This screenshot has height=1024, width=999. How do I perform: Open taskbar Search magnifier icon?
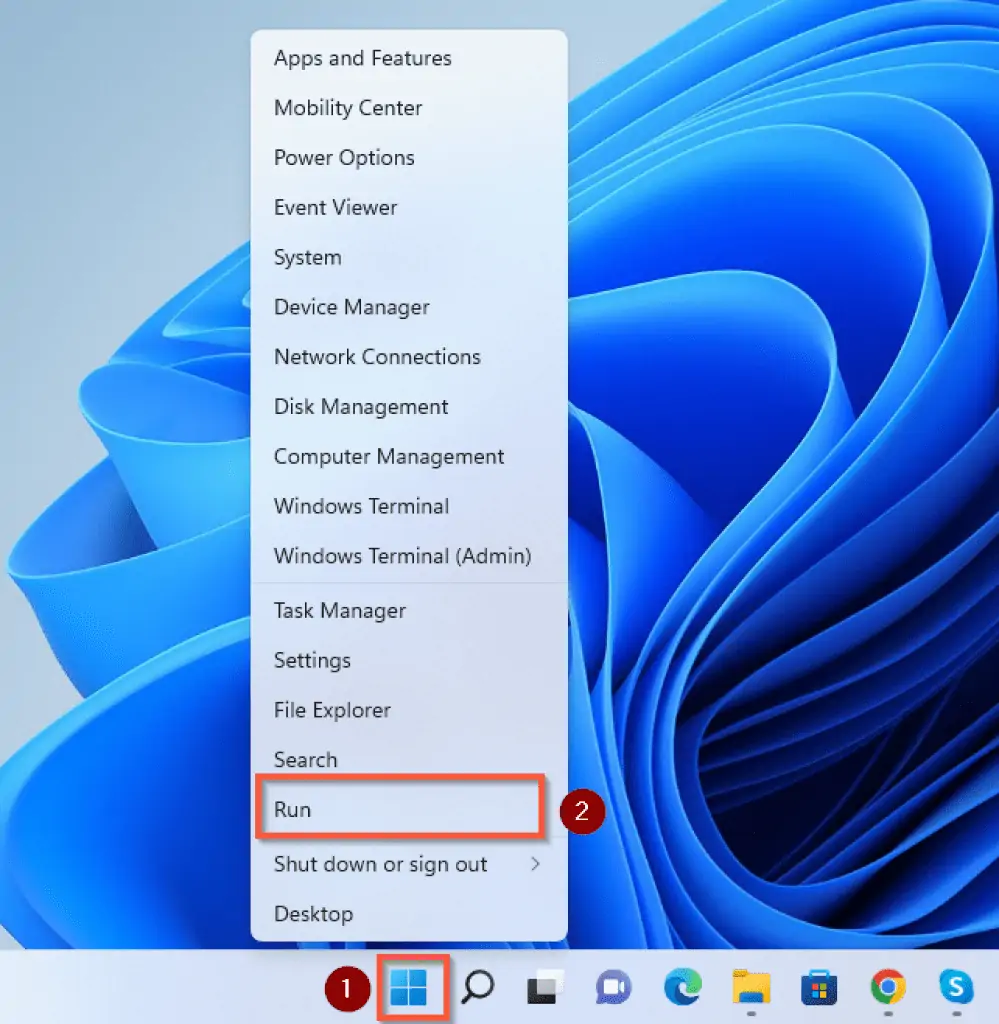pos(478,987)
